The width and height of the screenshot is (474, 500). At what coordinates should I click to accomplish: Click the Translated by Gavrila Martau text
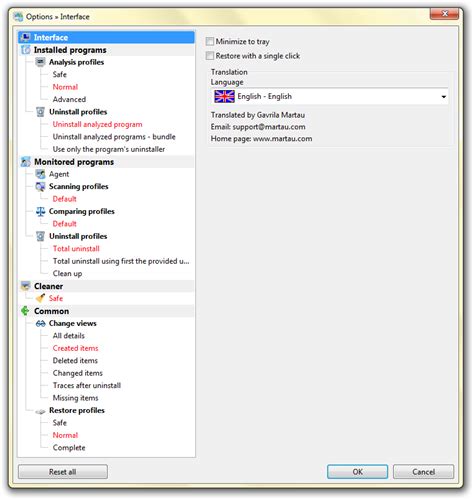click(x=258, y=115)
